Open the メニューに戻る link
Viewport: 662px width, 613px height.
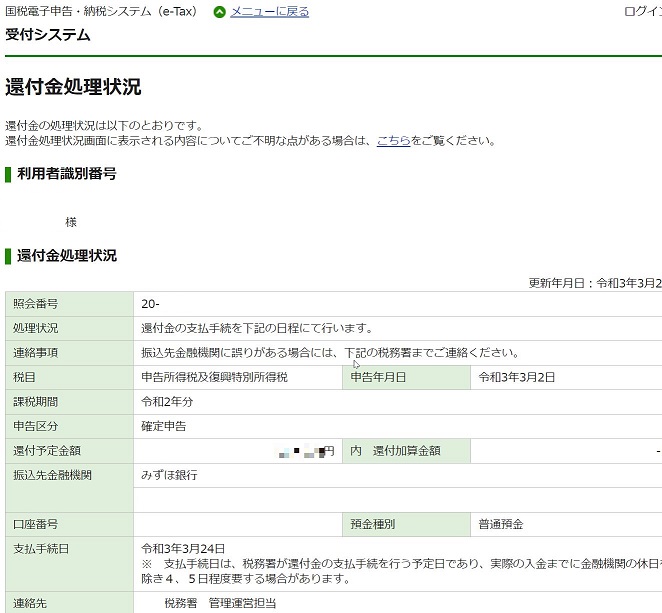[x=269, y=12]
